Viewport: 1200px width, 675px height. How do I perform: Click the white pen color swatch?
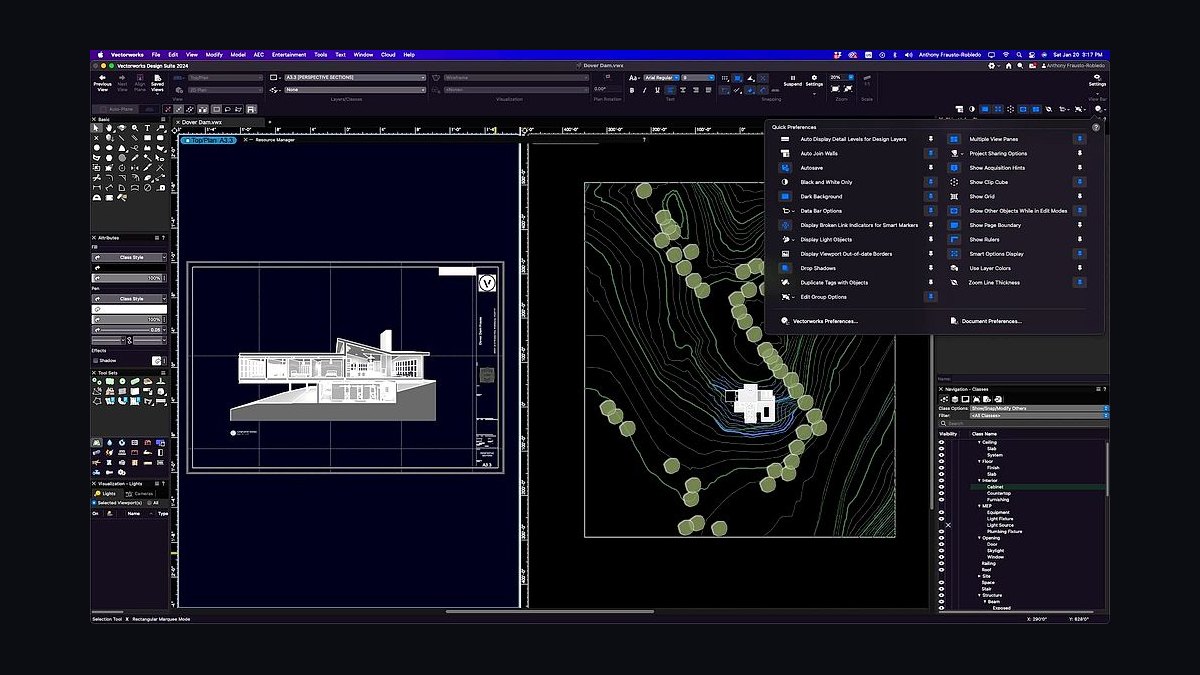[128, 310]
